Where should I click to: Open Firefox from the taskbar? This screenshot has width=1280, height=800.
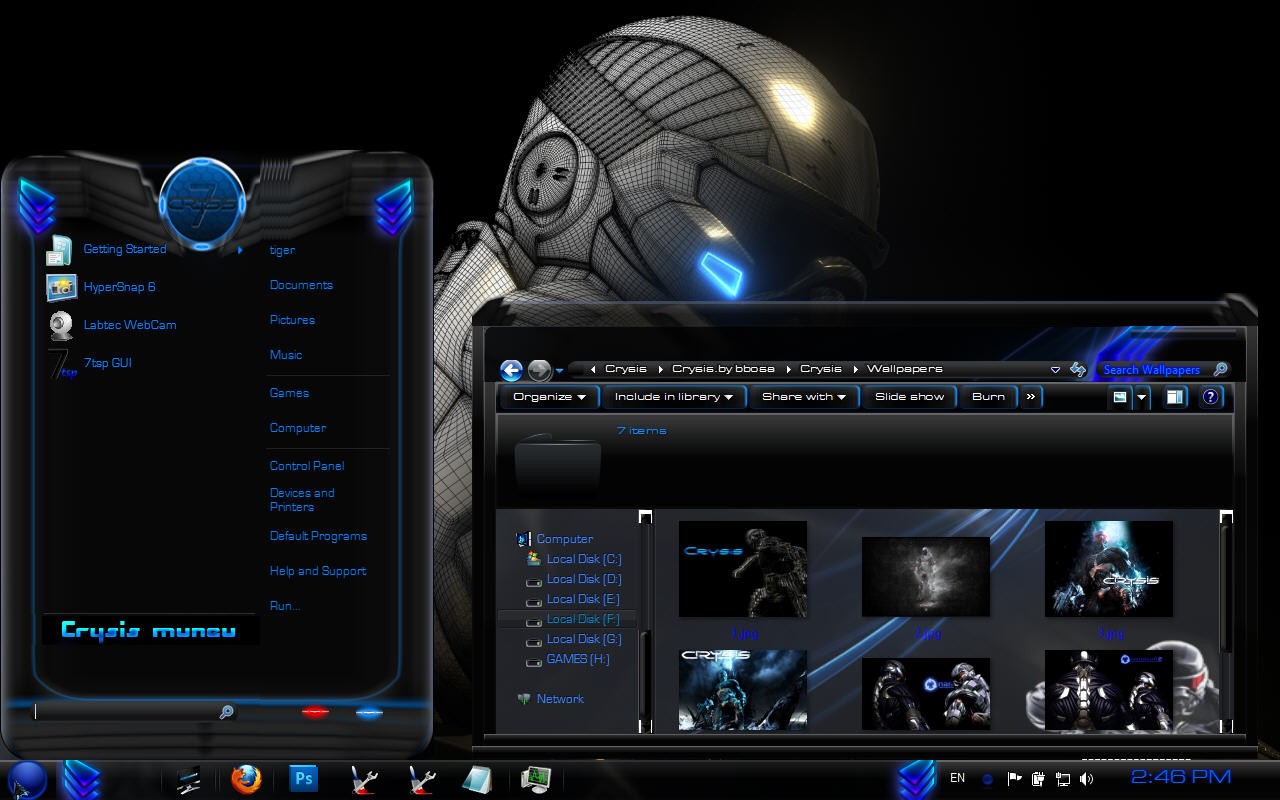click(246, 778)
